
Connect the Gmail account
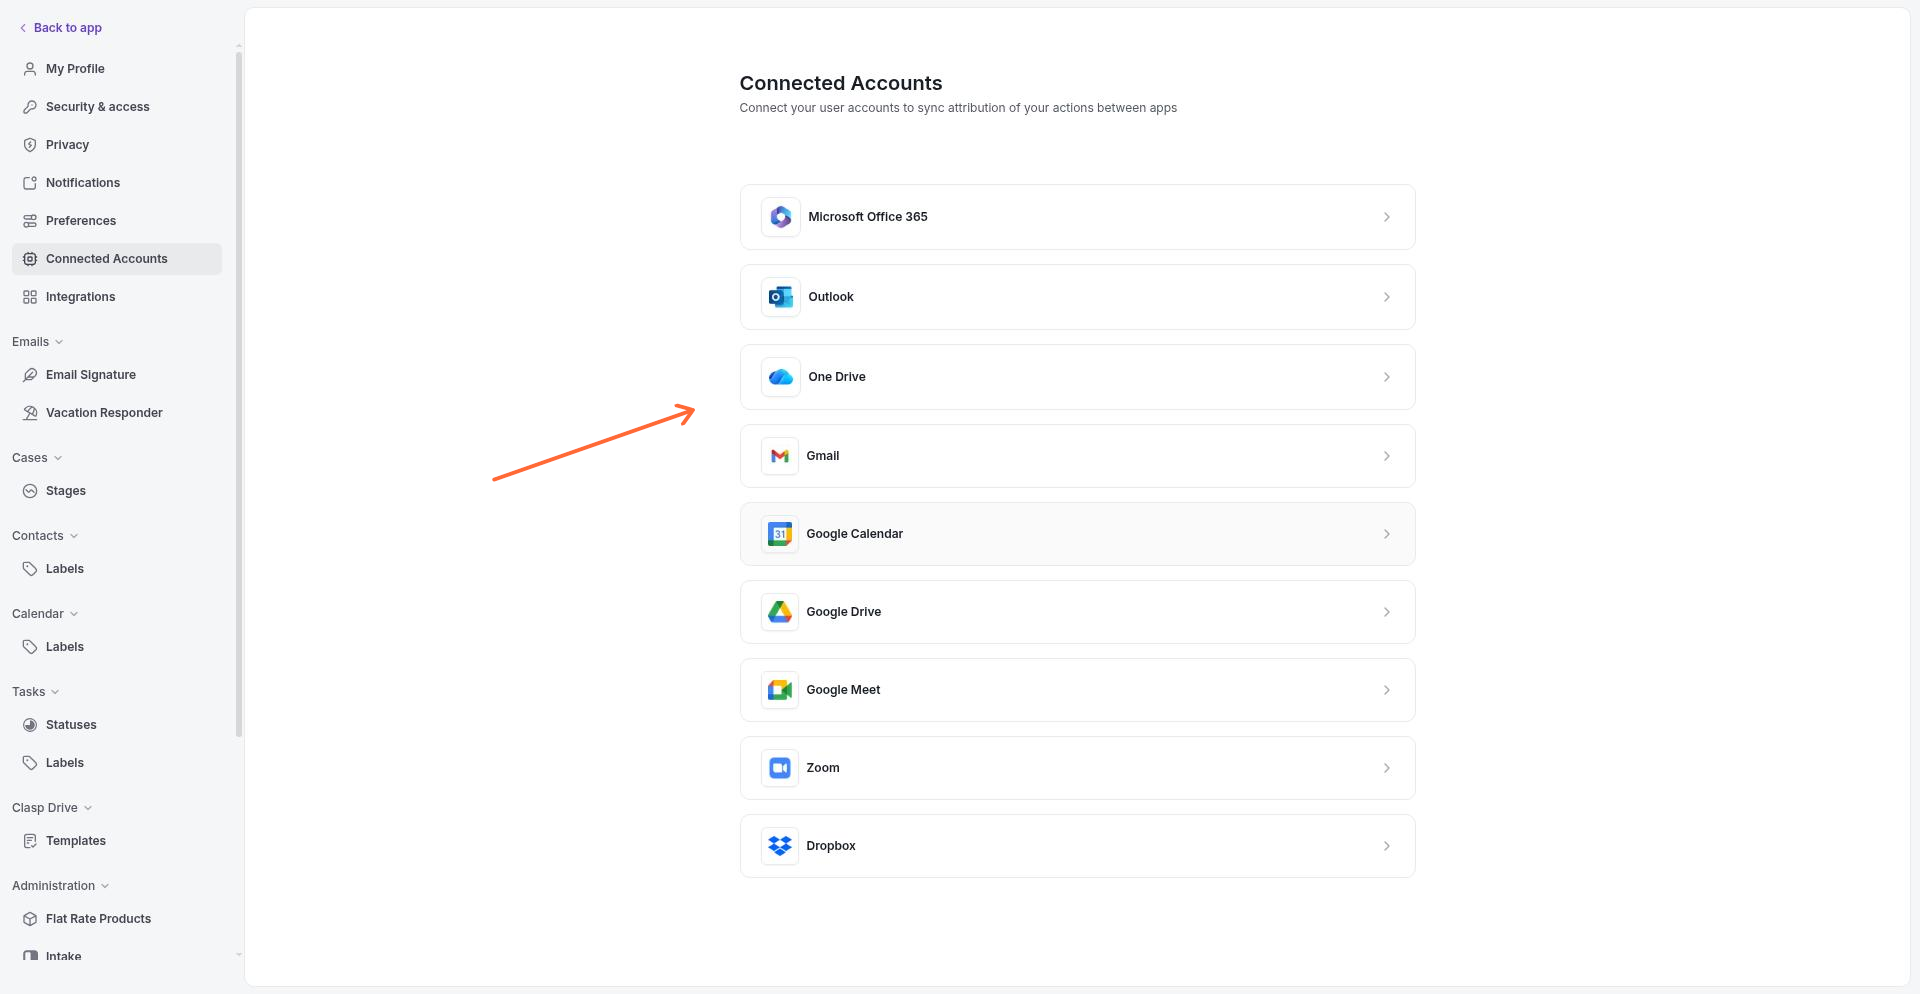1077,456
